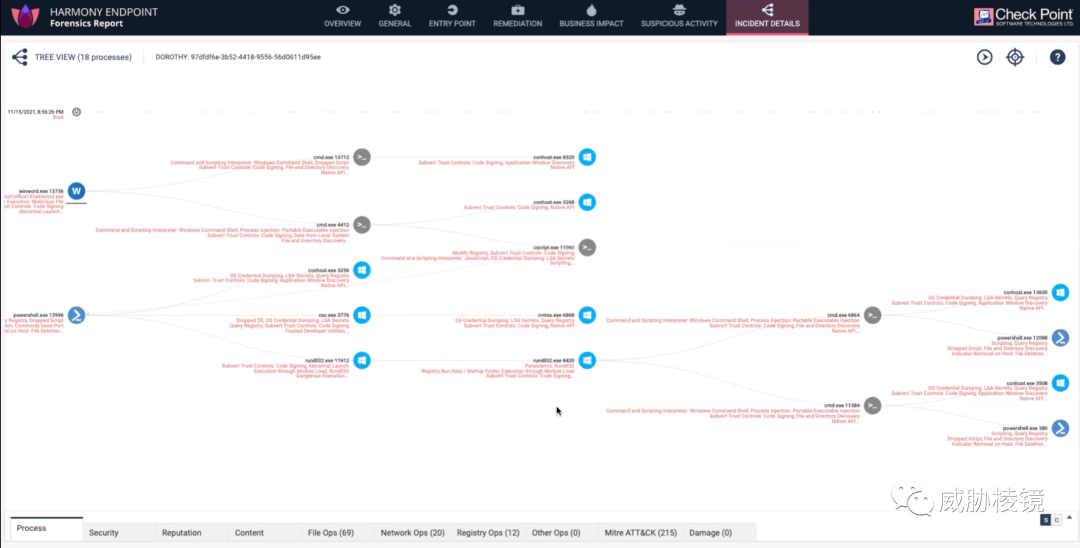The height and width of the screenshot is (548, 1080).
Task: Select the powershell.exe 13996 node icon
Action: click(76, 315)
